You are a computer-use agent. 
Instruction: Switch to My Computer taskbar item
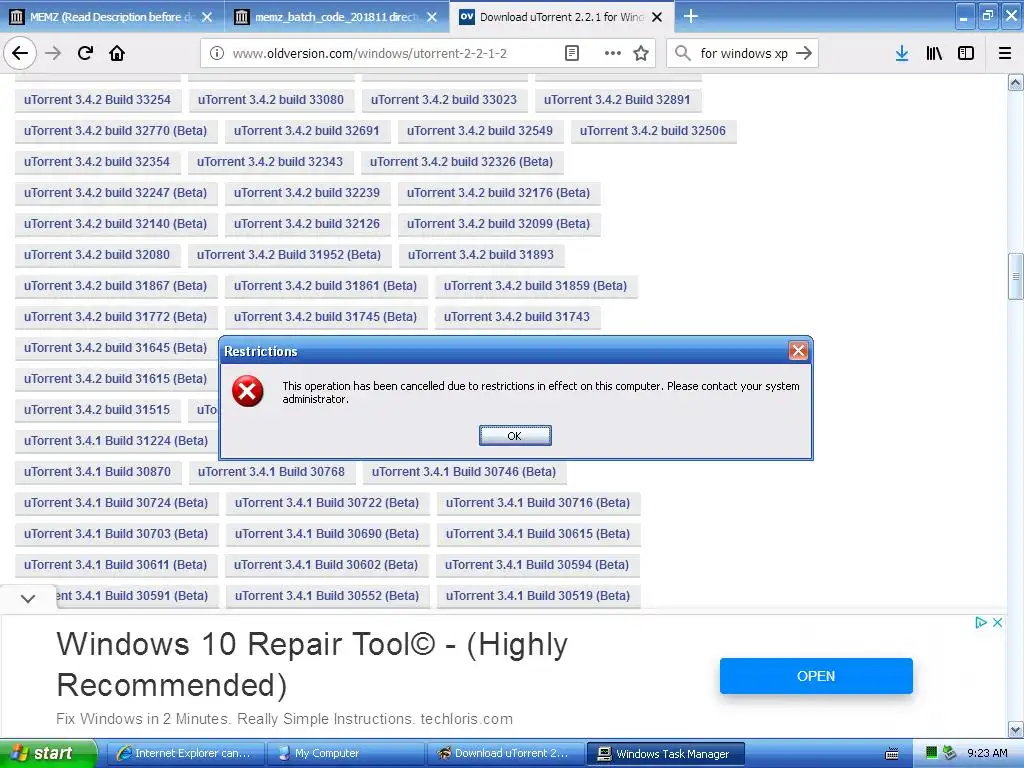(346, 754)
